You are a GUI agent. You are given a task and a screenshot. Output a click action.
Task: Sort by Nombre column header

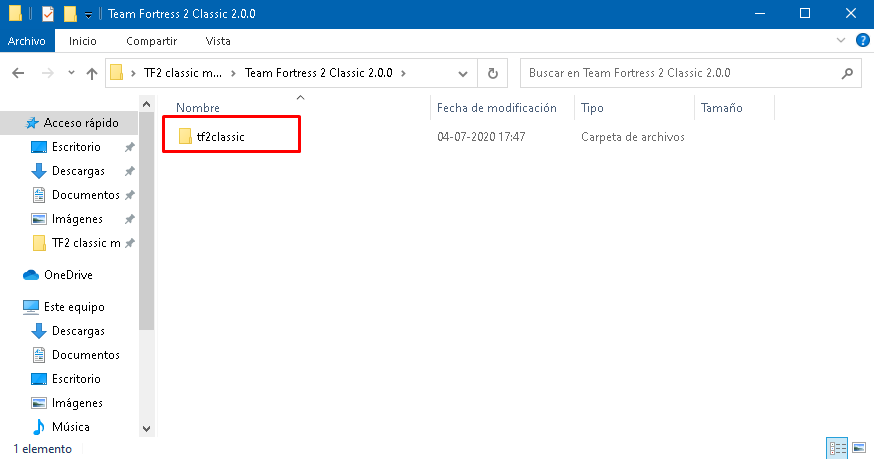[198, 108]
